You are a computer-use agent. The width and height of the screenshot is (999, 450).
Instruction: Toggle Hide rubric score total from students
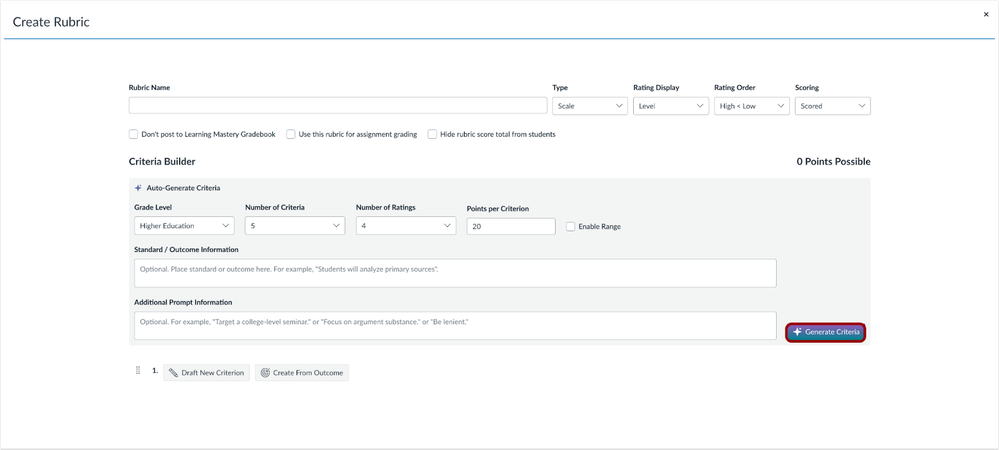[432, 134]
